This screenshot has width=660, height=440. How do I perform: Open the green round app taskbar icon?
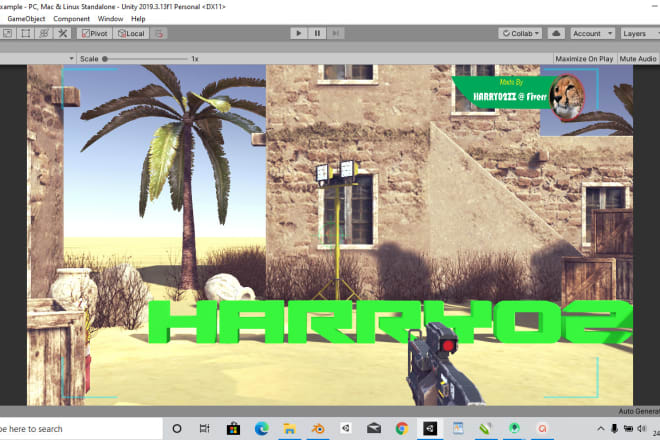(514, 429)
